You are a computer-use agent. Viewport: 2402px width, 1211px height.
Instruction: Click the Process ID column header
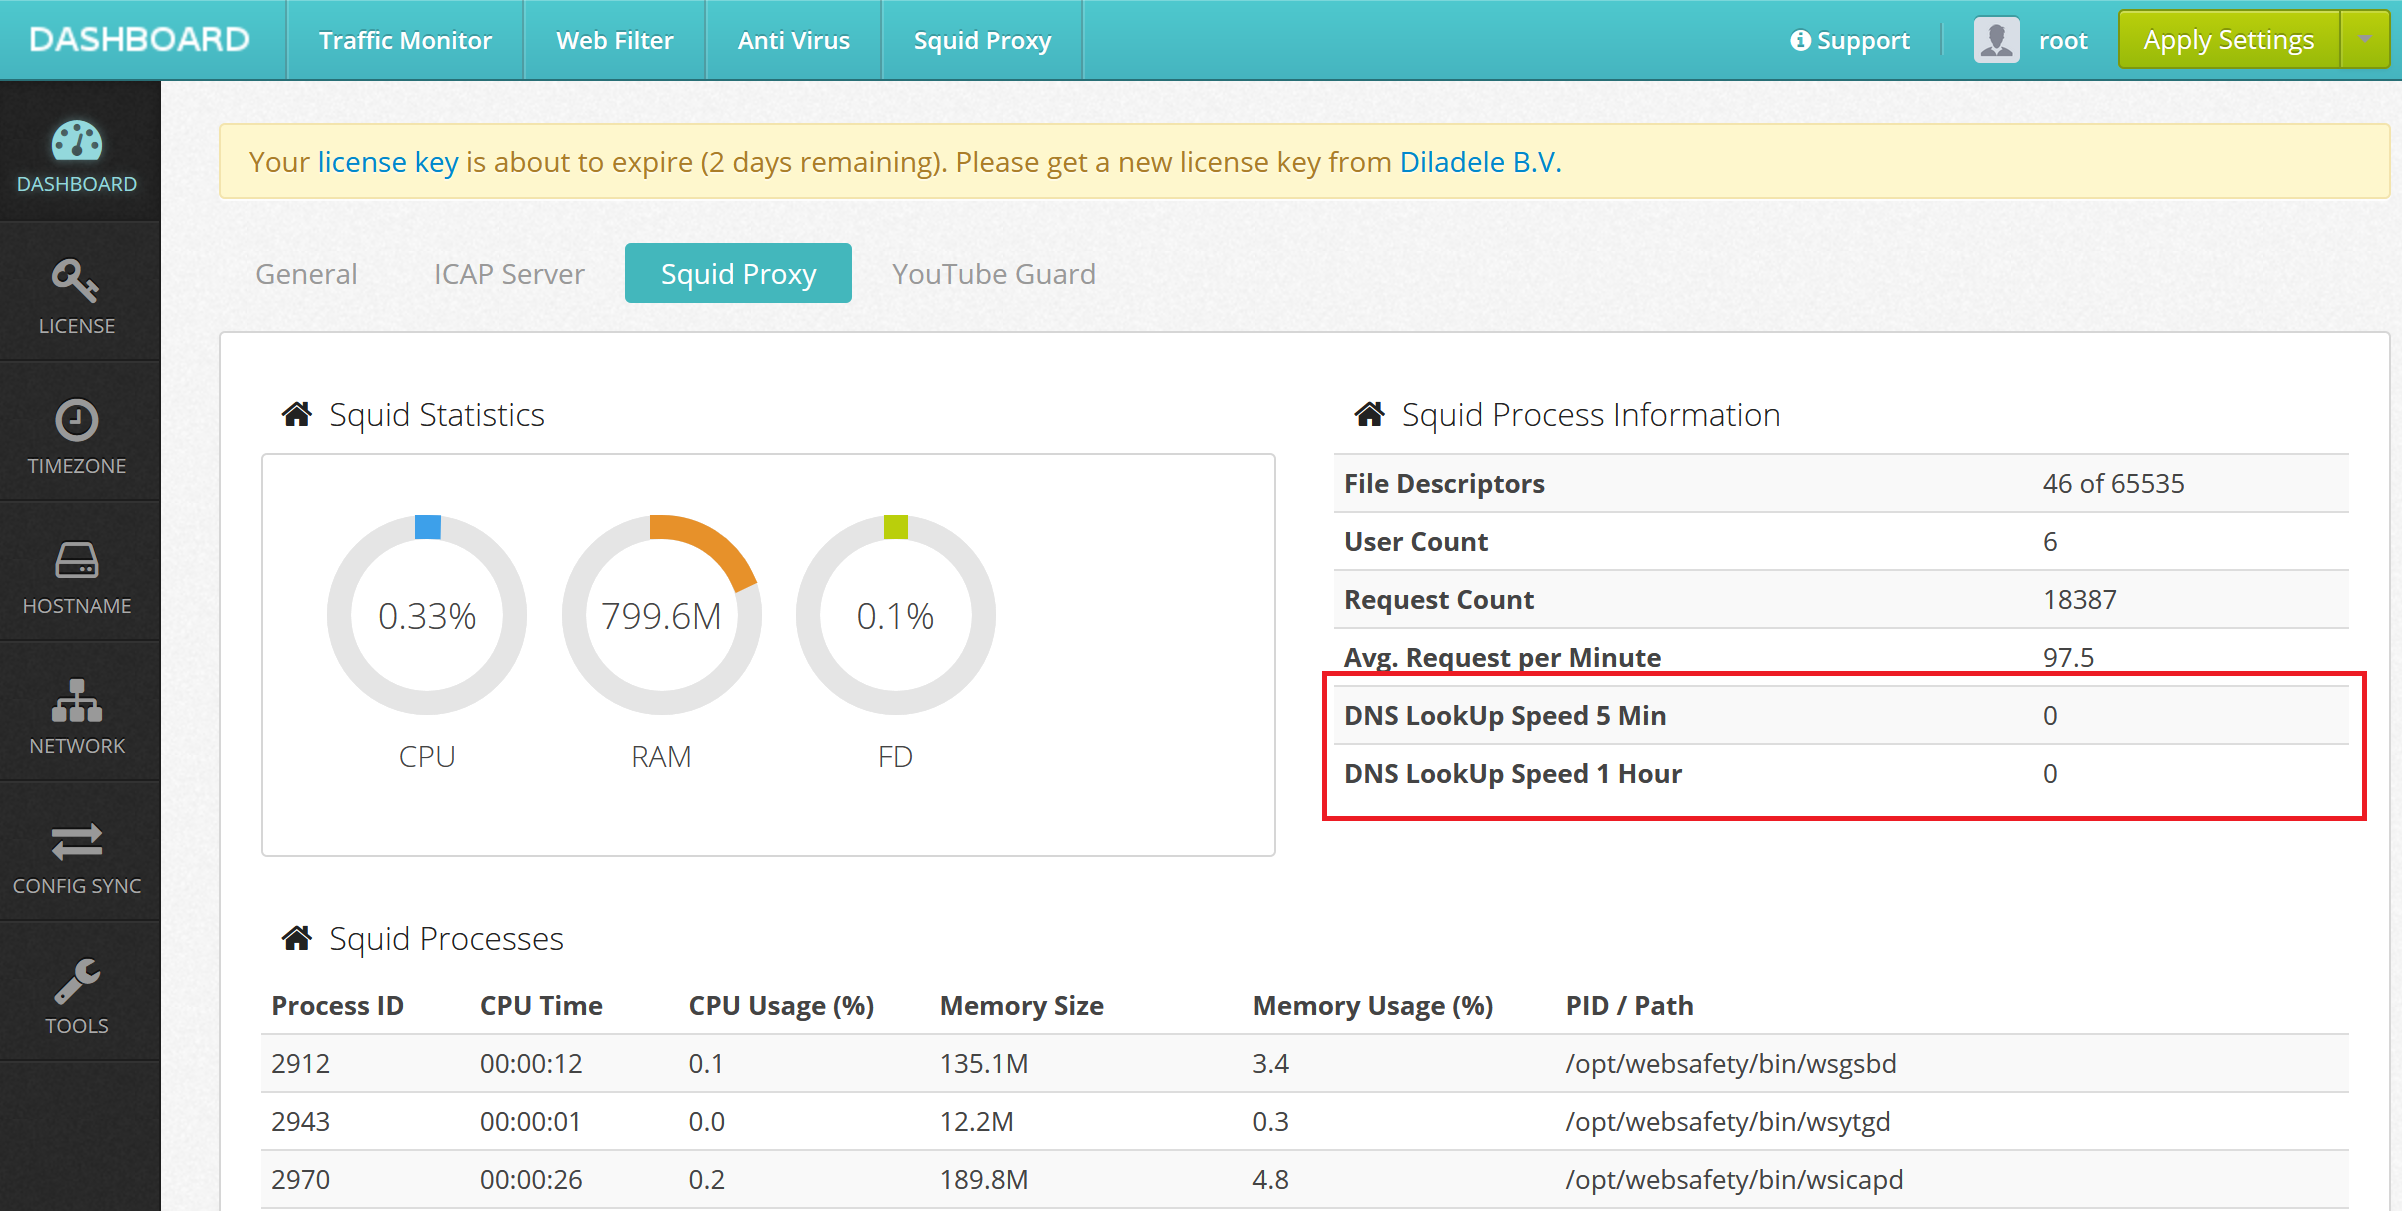(337, 1006)
